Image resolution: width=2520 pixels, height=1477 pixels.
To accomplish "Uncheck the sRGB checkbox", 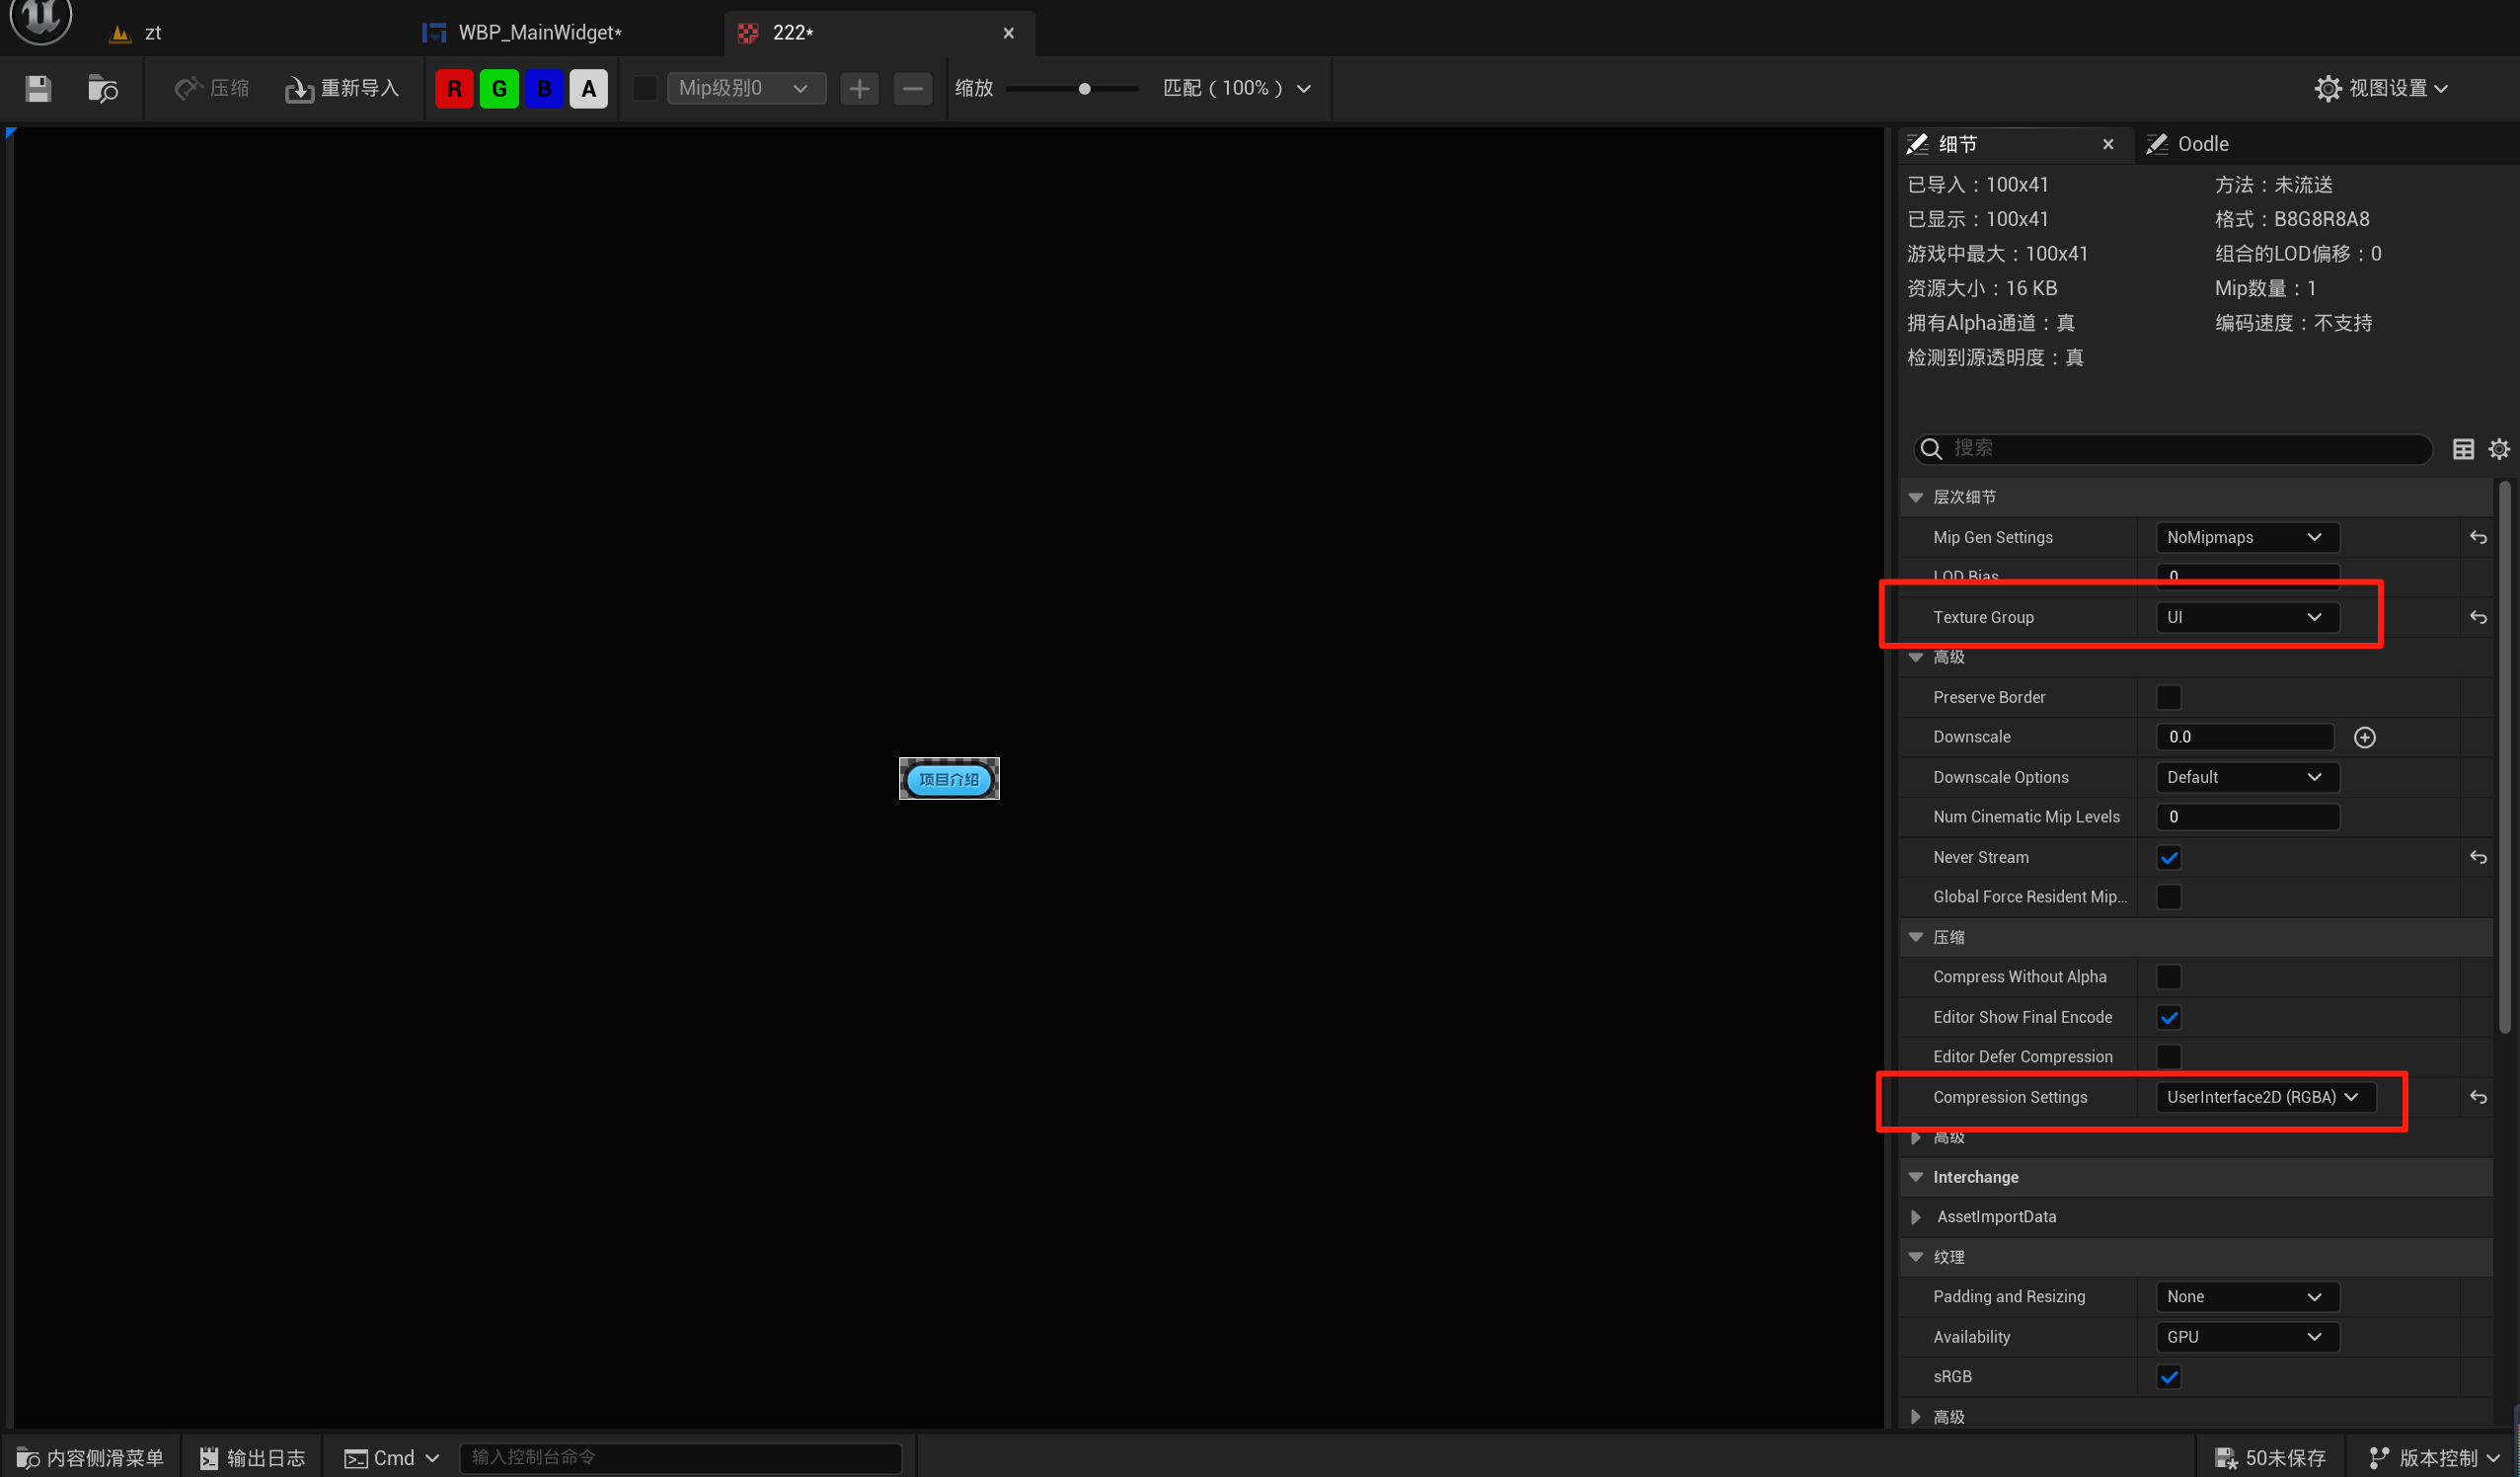I will tap(2169, 1376).
